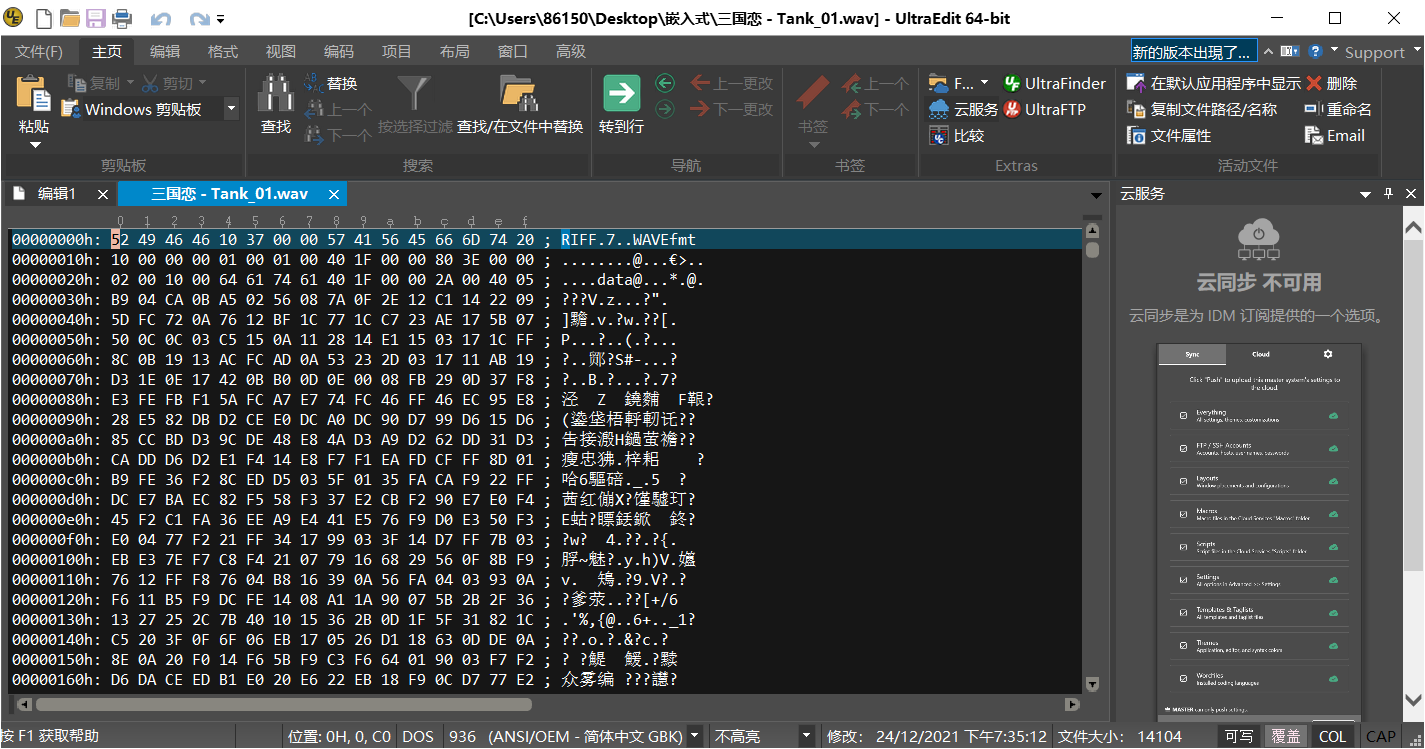
Task: Open the encoding dropdown in status bar
Action: click(x=695, y=737)
